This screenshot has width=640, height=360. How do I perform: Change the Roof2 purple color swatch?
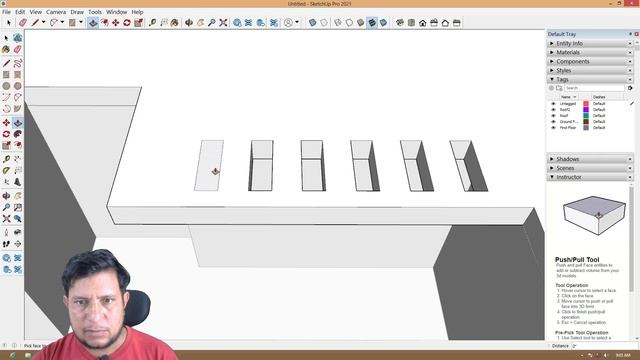click(586, 110)
